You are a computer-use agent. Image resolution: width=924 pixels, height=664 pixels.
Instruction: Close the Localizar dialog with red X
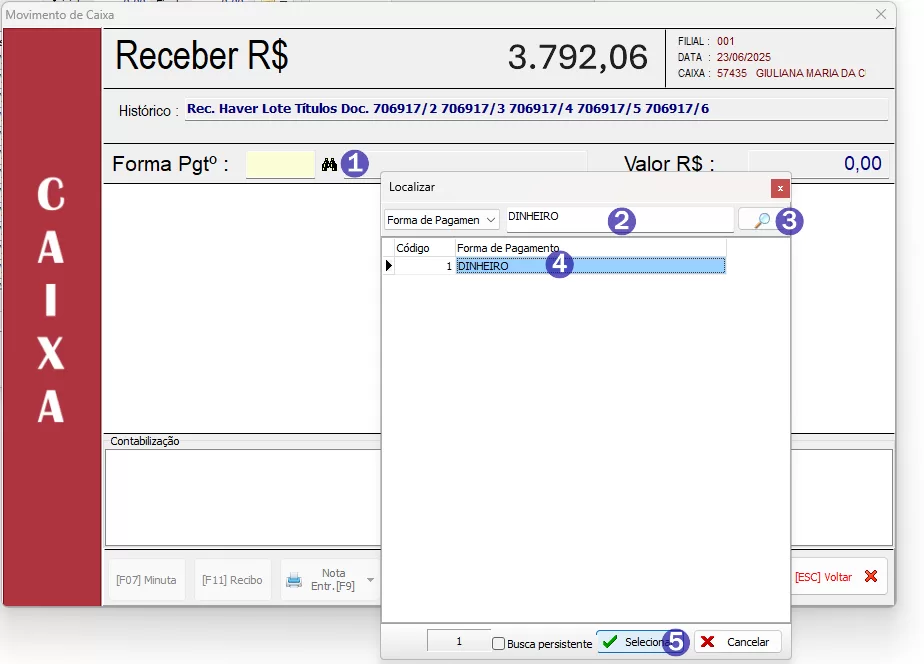(780, 188)
